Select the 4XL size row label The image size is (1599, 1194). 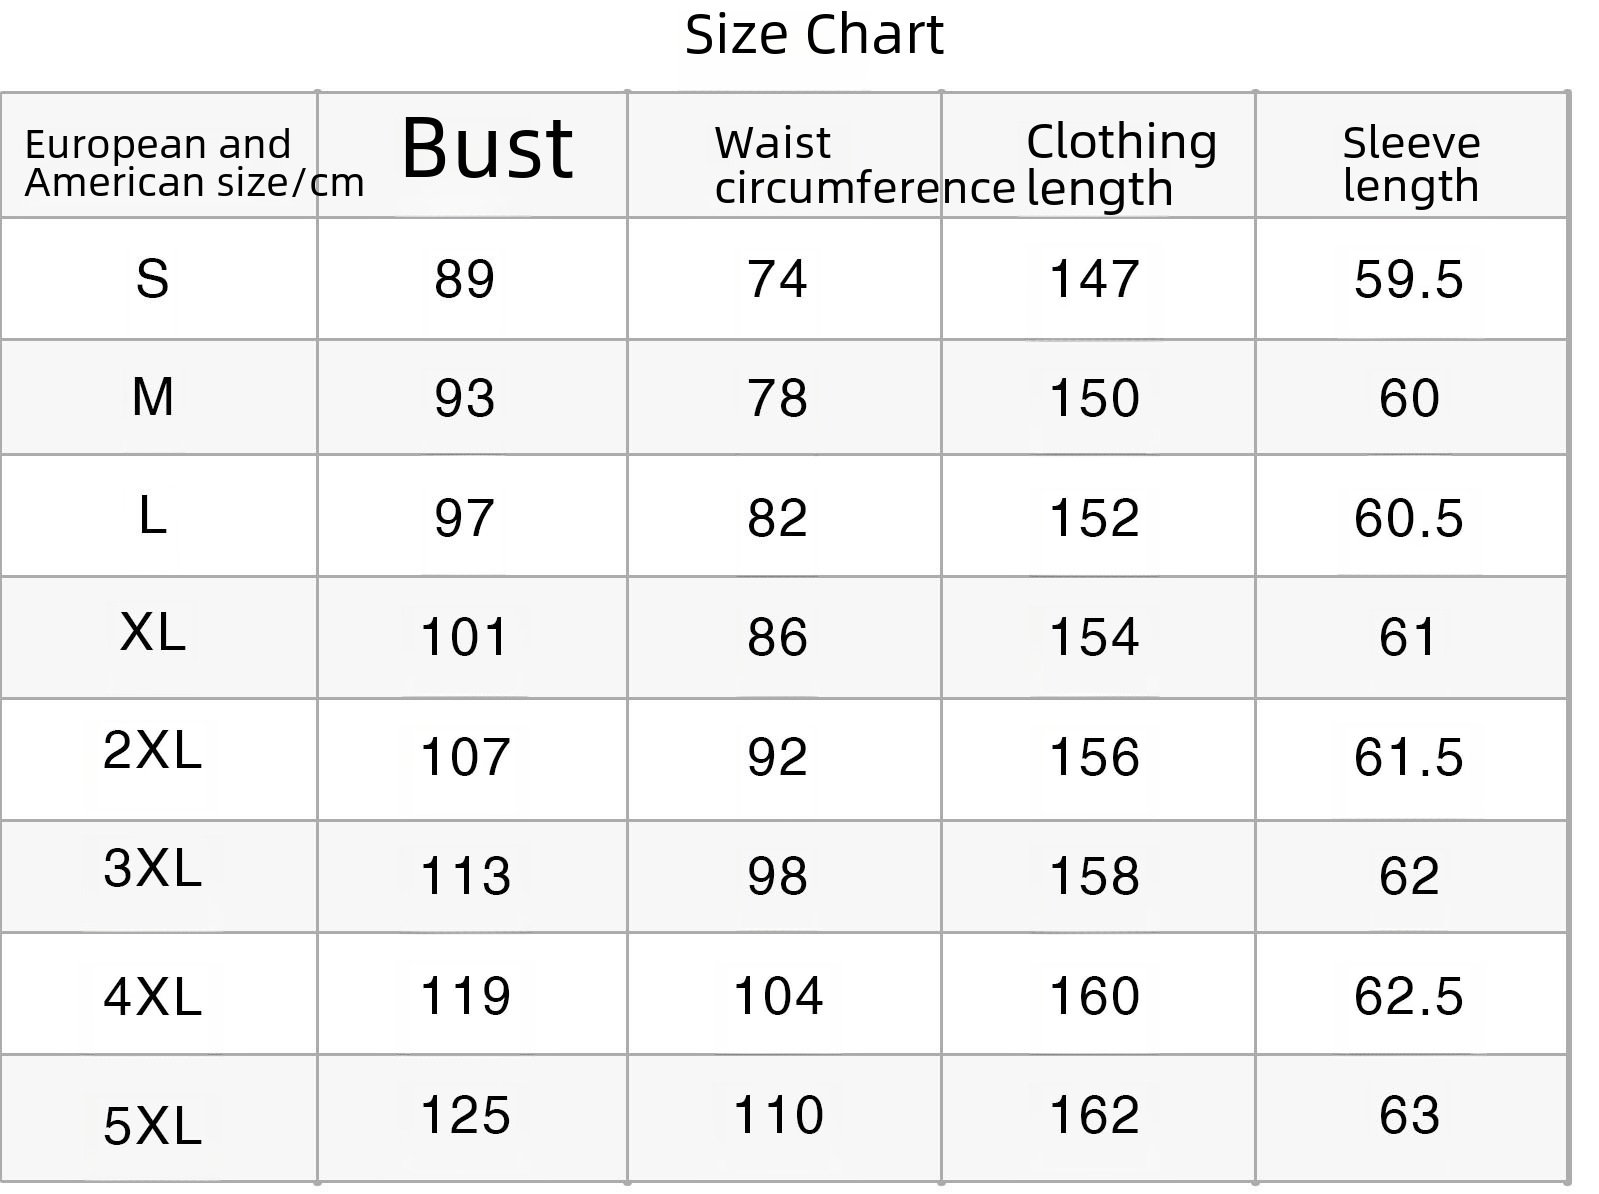[152, 996]
